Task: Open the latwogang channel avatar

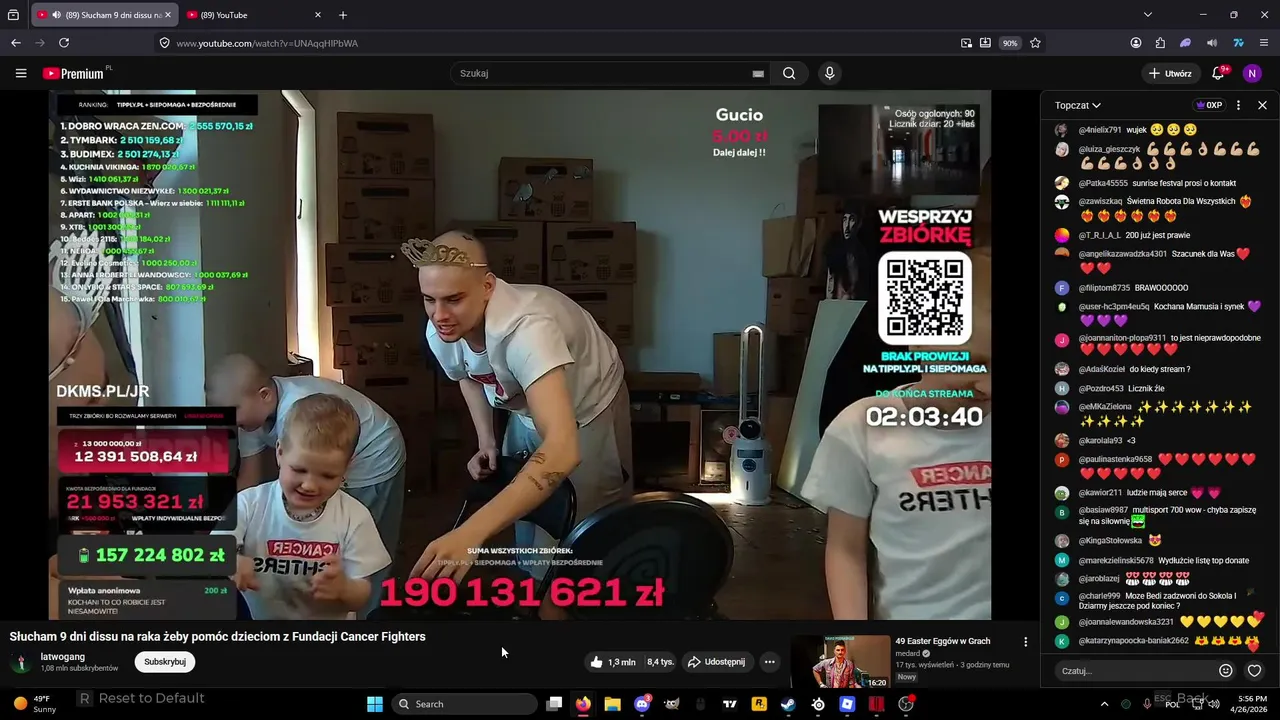Action: (x=20, y=662)
